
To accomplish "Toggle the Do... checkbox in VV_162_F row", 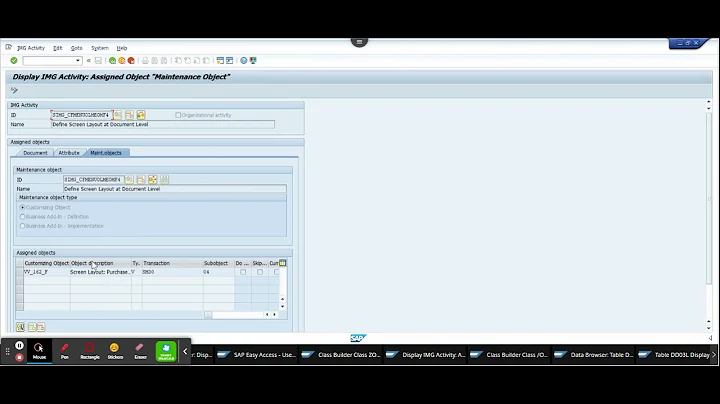I will coord(243,272).
